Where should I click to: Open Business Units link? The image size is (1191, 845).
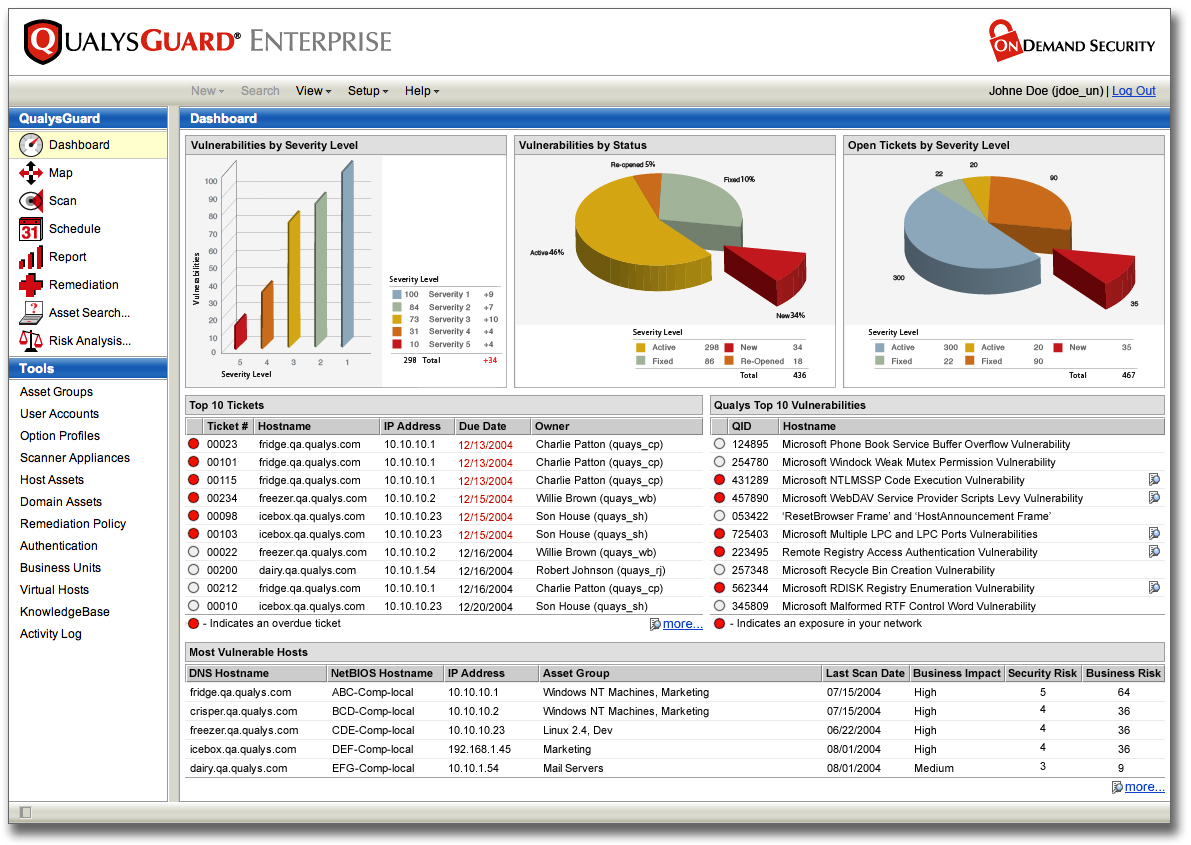point(60,568)
